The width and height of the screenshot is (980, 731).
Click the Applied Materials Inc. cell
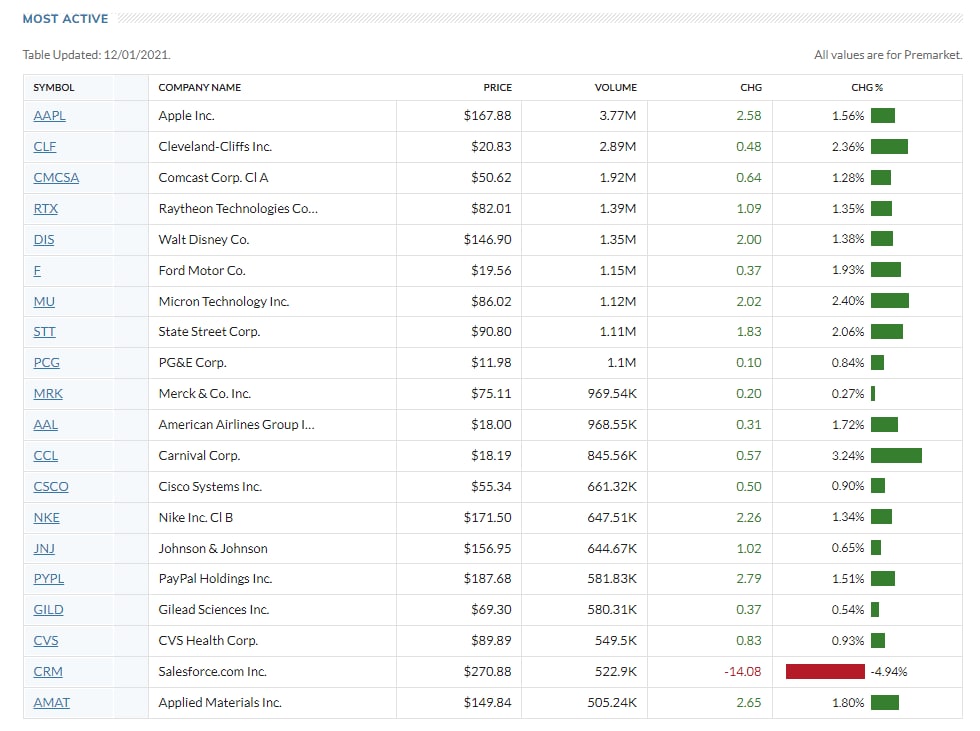pyautogui.click(x=220, y=702)
